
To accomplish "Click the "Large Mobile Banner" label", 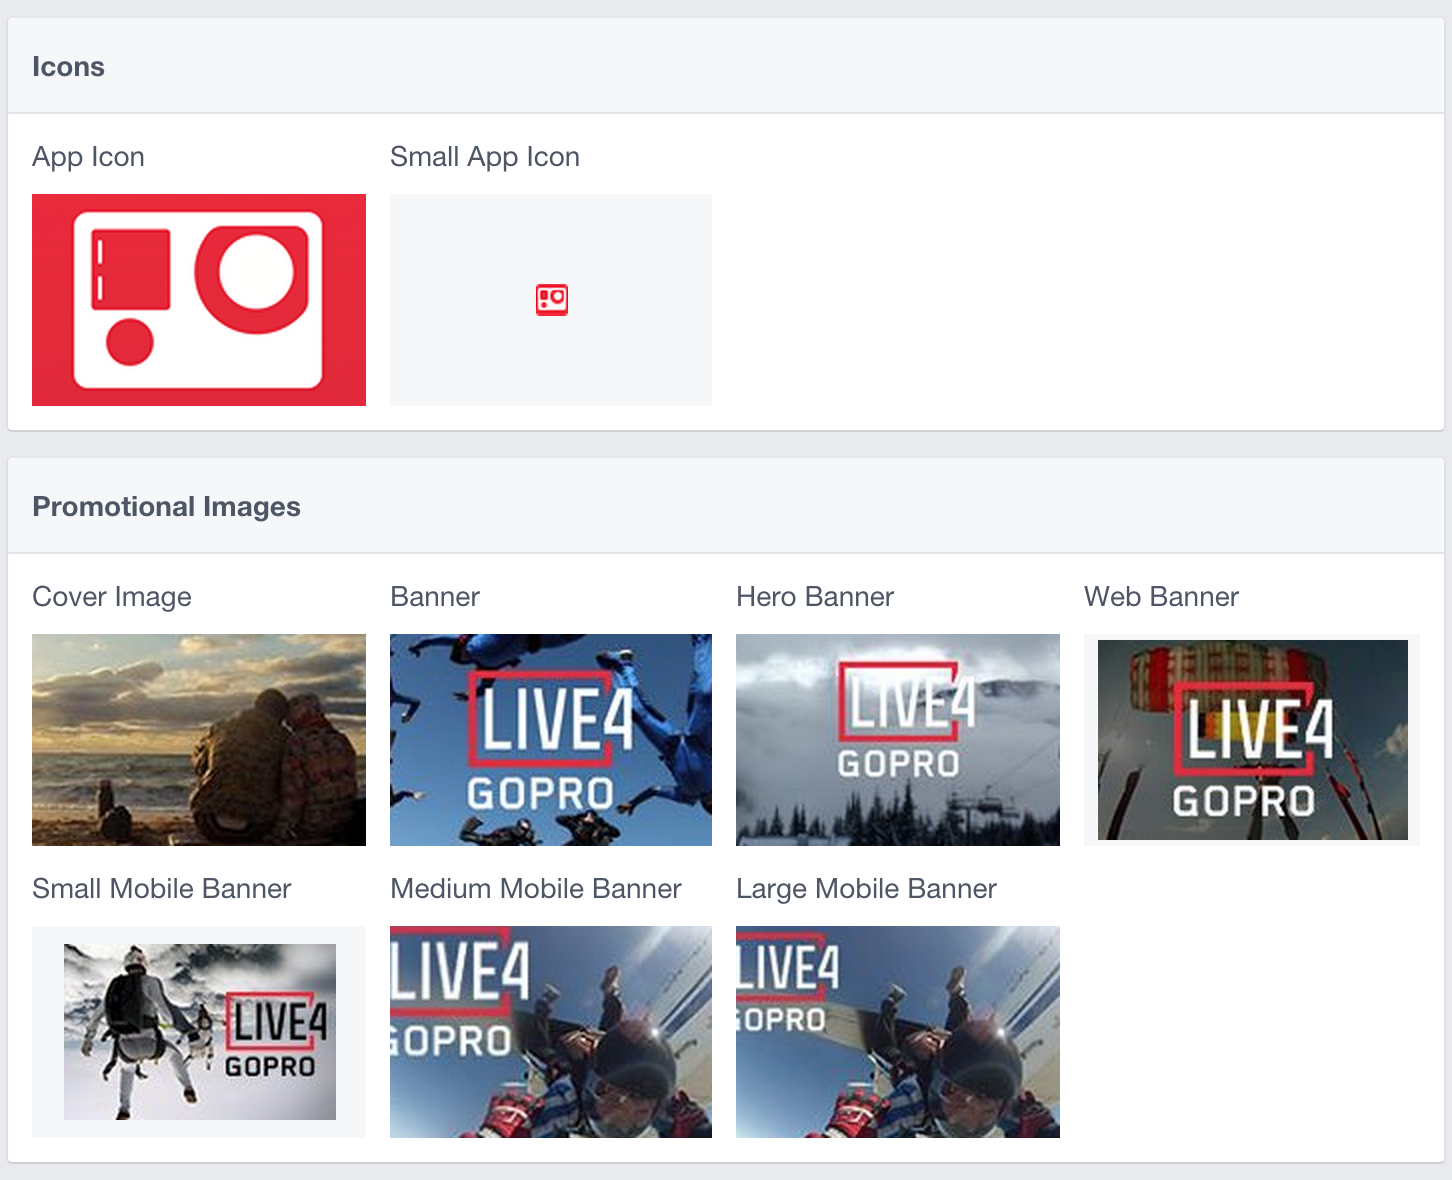I will (x=866, y=889).
